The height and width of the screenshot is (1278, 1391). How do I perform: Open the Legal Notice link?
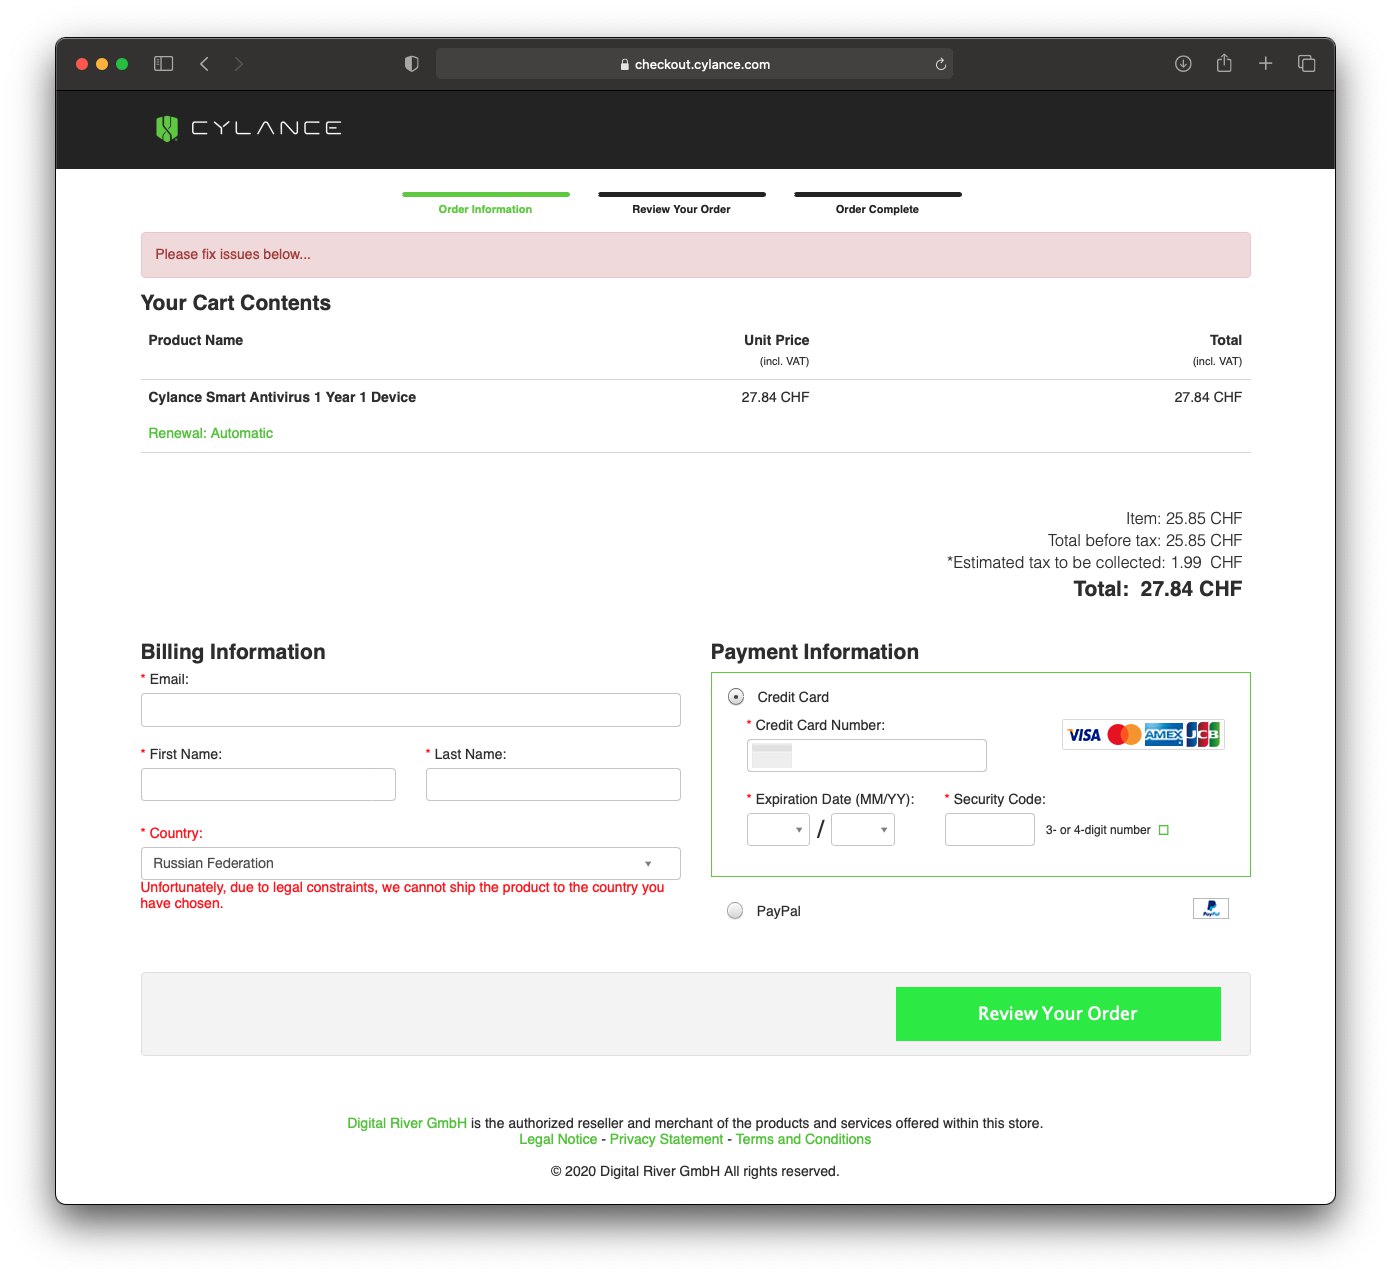(558, 1139)
